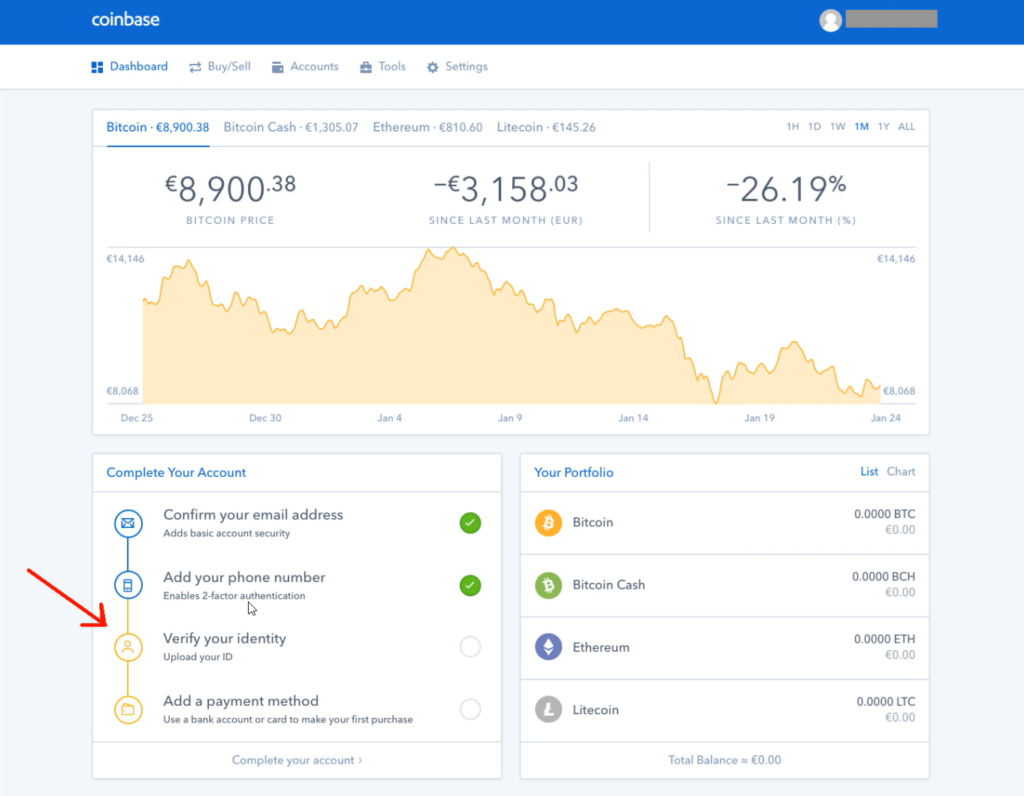Click the green Bitcoin Cash icon
The height and width of the screenshot is (796, 1024).
(x=549, y=585)
